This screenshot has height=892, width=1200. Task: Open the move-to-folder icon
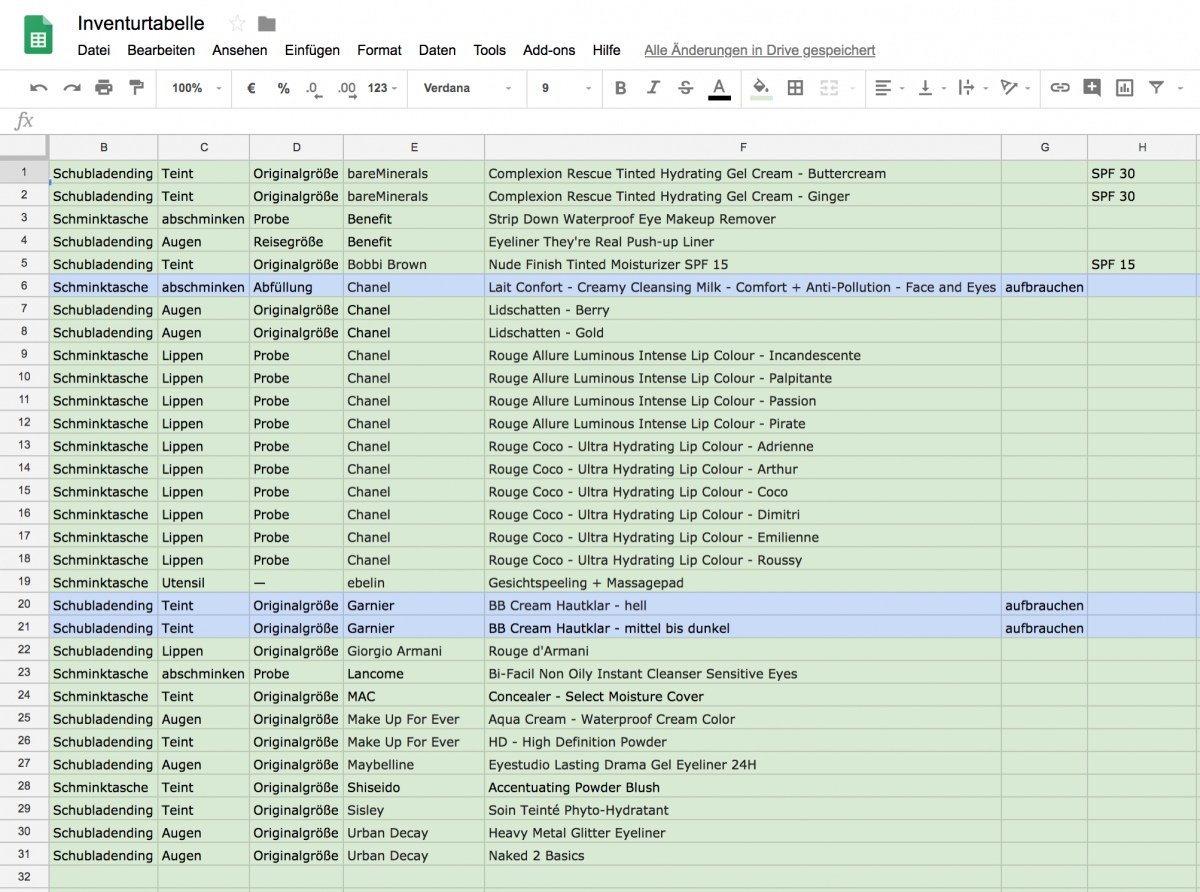pyautogui.click(x=266, y=24)
